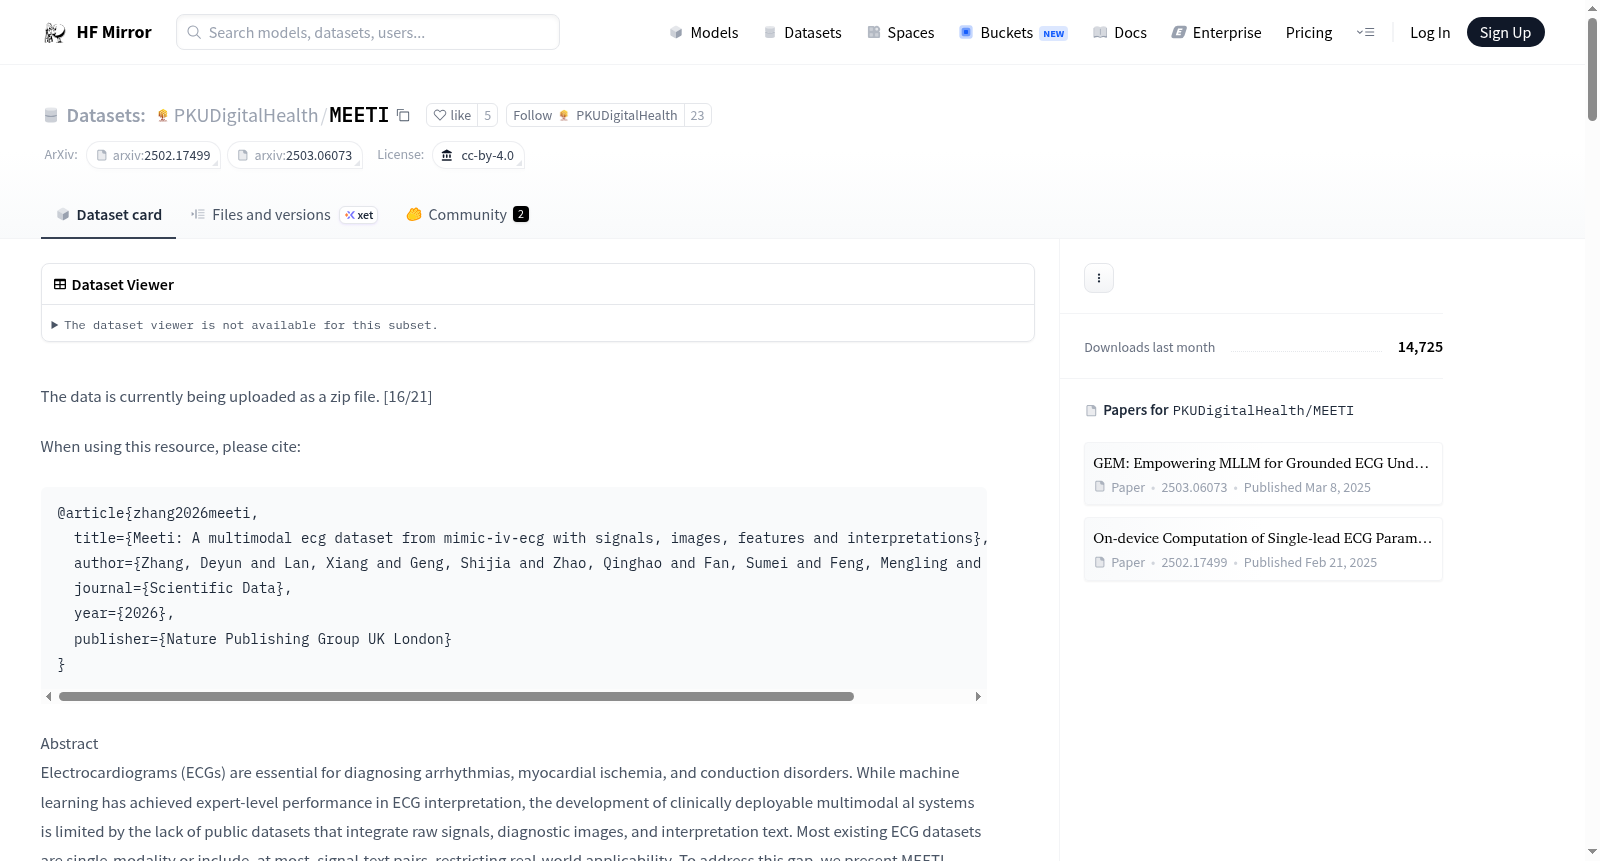Open the PKUDigitalHealth organization link
This screenshot has height=861, width=1600.
pos(246,116)
